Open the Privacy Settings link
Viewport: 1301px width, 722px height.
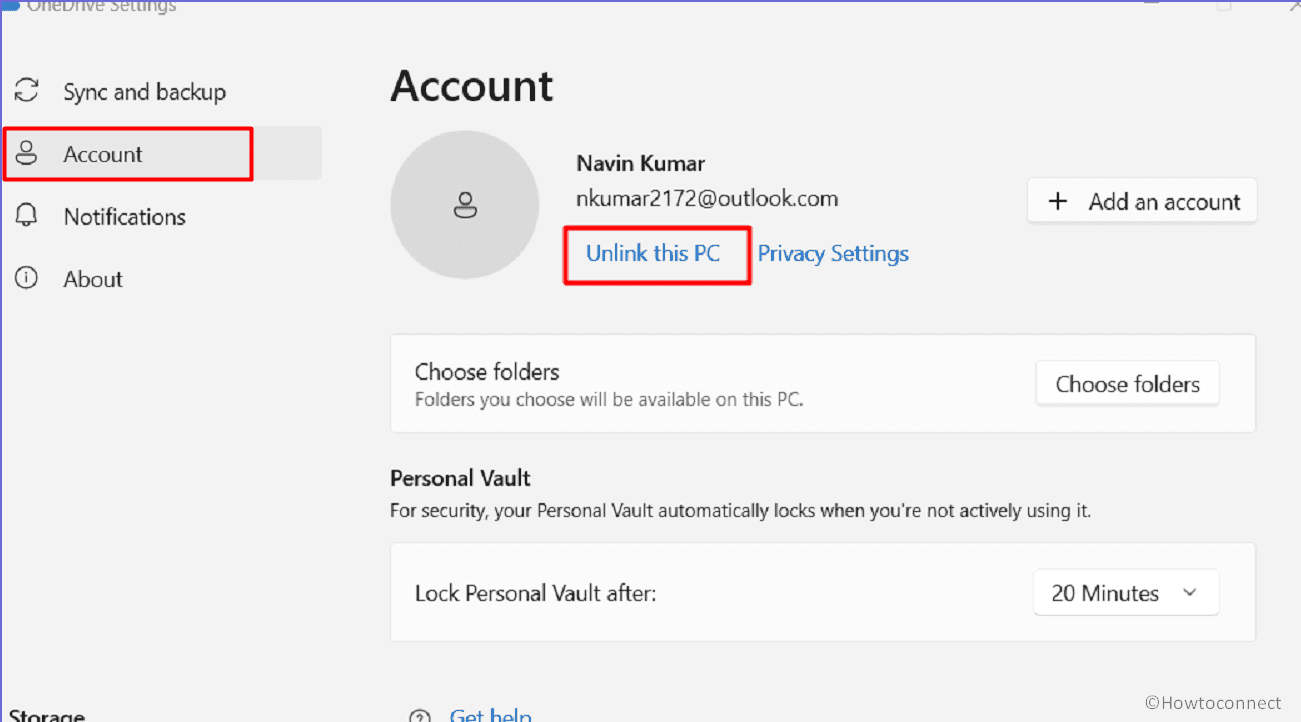(x=833, y=254)
